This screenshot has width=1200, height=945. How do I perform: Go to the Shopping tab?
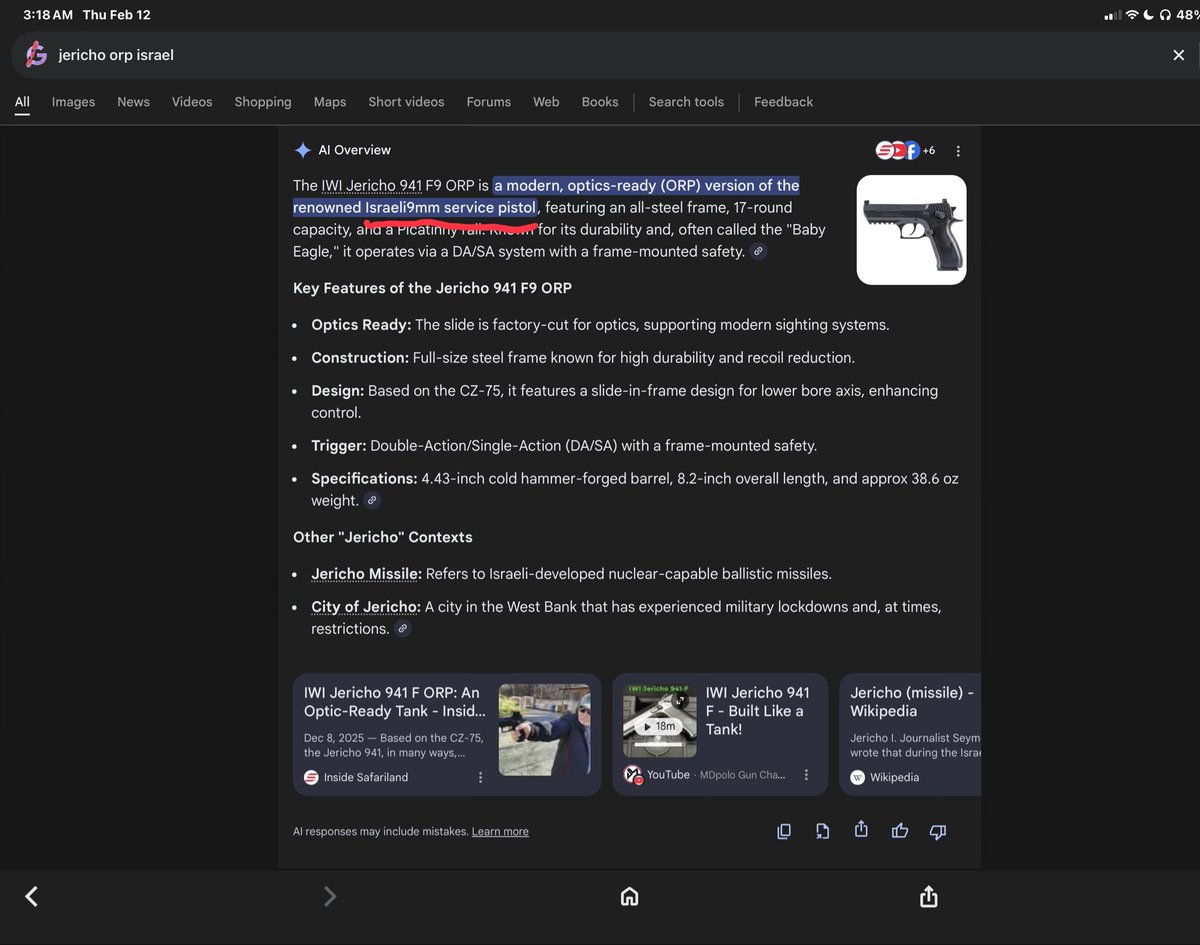point(263,102)
